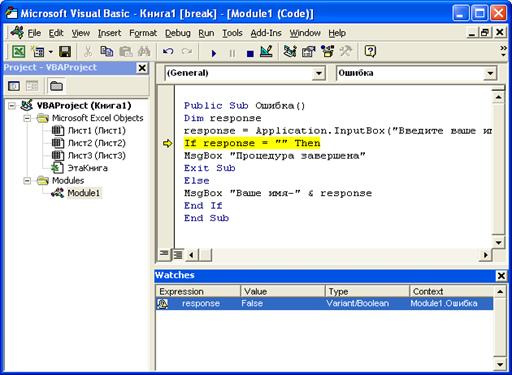Close the Watches panel
Viewport: 512px width, 375px height.
point(501,276)
